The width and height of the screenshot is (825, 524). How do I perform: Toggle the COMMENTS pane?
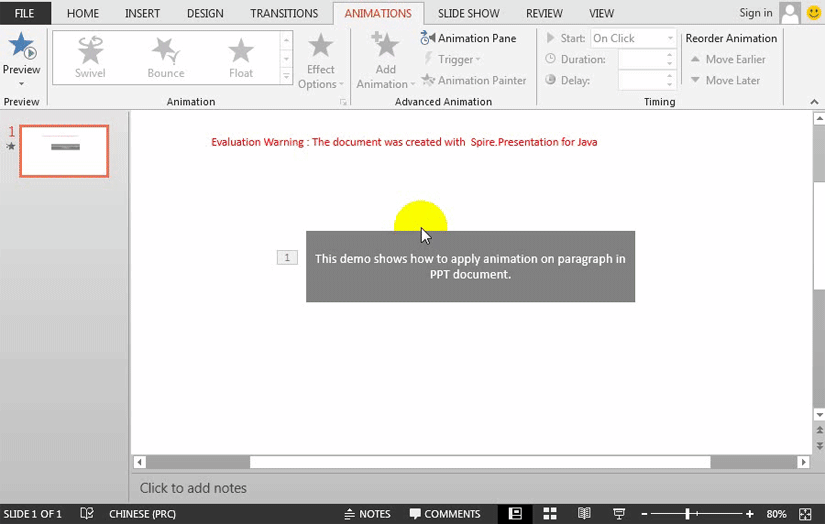point(445,514)
